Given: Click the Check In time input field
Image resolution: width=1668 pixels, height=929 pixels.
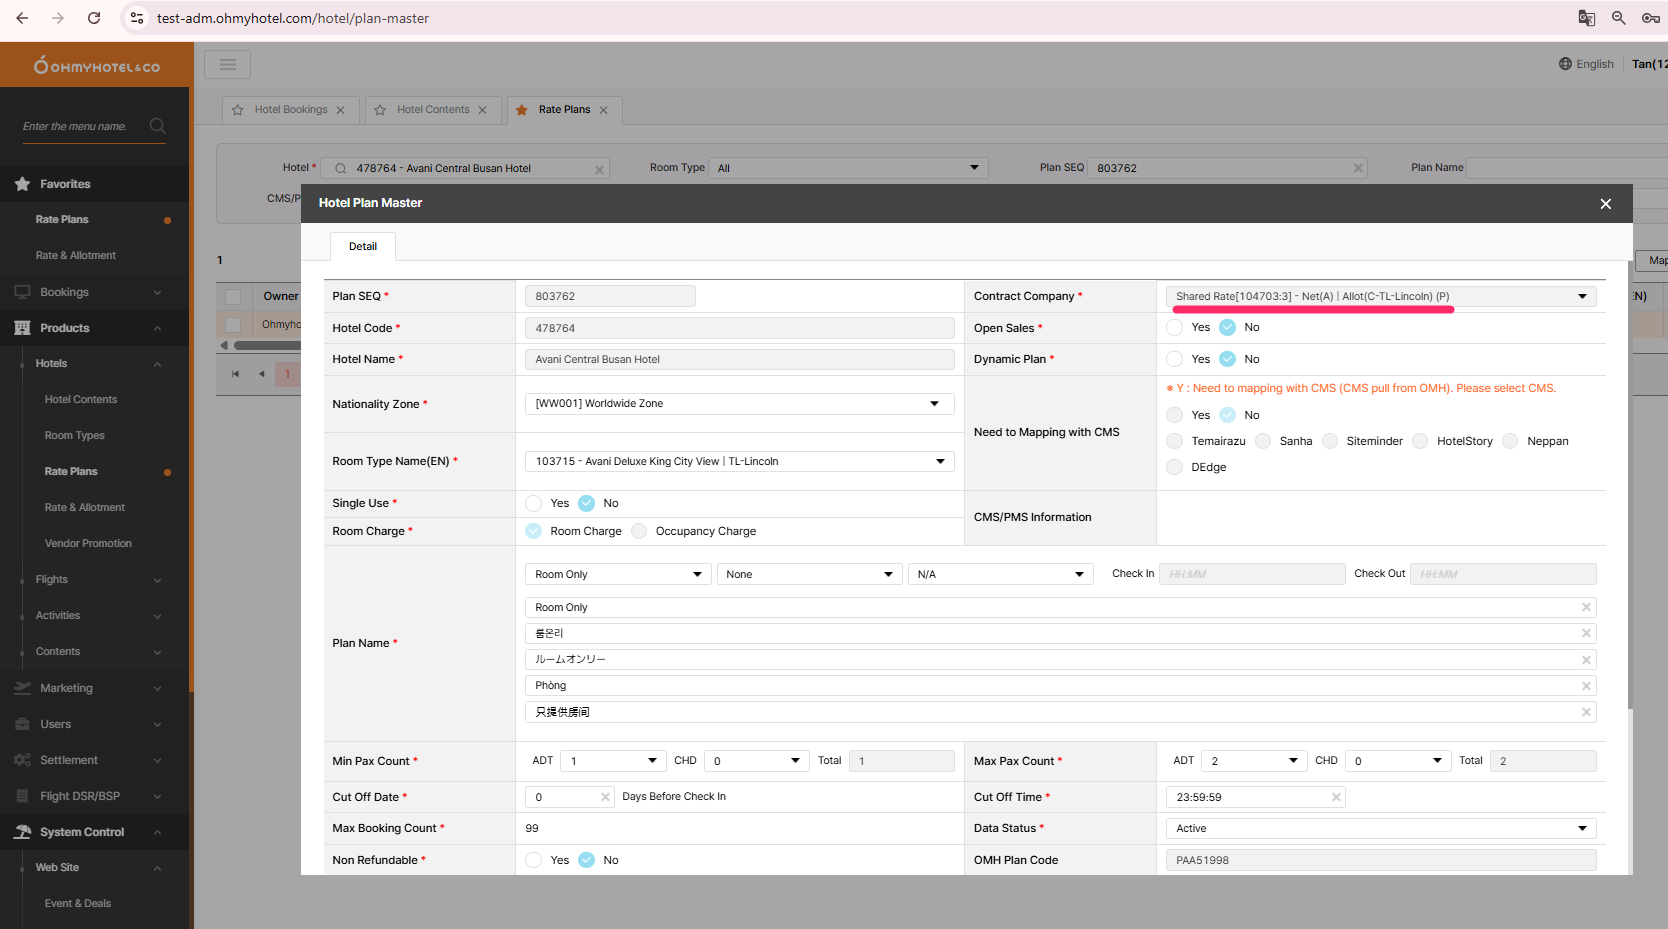Looking at the screenshot, I should 1251,574.
